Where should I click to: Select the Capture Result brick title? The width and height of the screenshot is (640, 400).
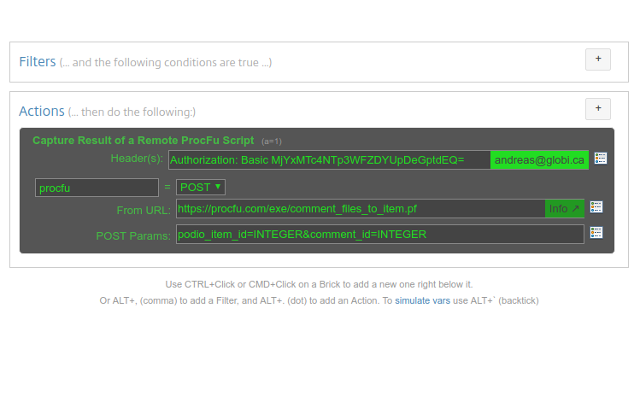[x=143, y=141]
